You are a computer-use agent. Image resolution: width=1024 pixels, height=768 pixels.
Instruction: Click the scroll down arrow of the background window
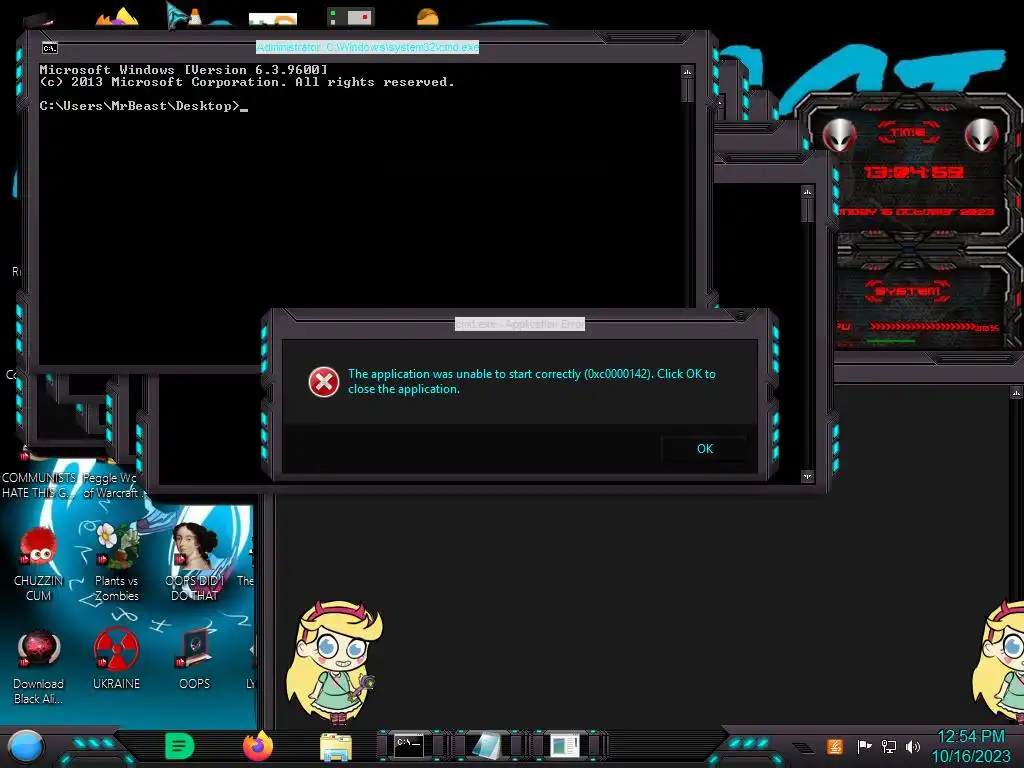tap(808, 477)
